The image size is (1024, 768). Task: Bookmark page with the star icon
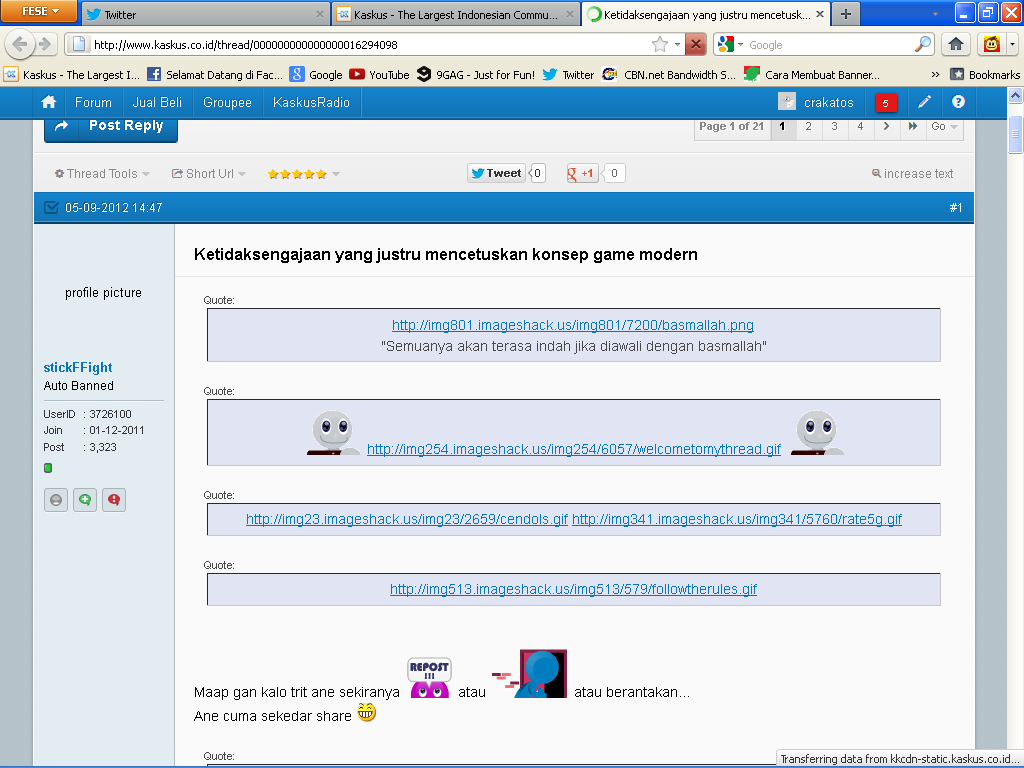(660, 44)
